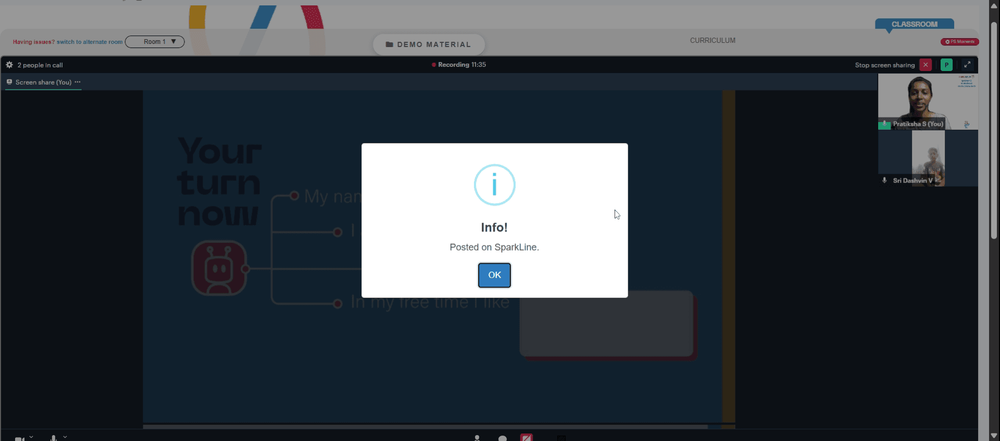Enter fullscreen with the expand arrows icon
The width and height of the screenshot is (1000, 441).
click(x=967, y=65)
